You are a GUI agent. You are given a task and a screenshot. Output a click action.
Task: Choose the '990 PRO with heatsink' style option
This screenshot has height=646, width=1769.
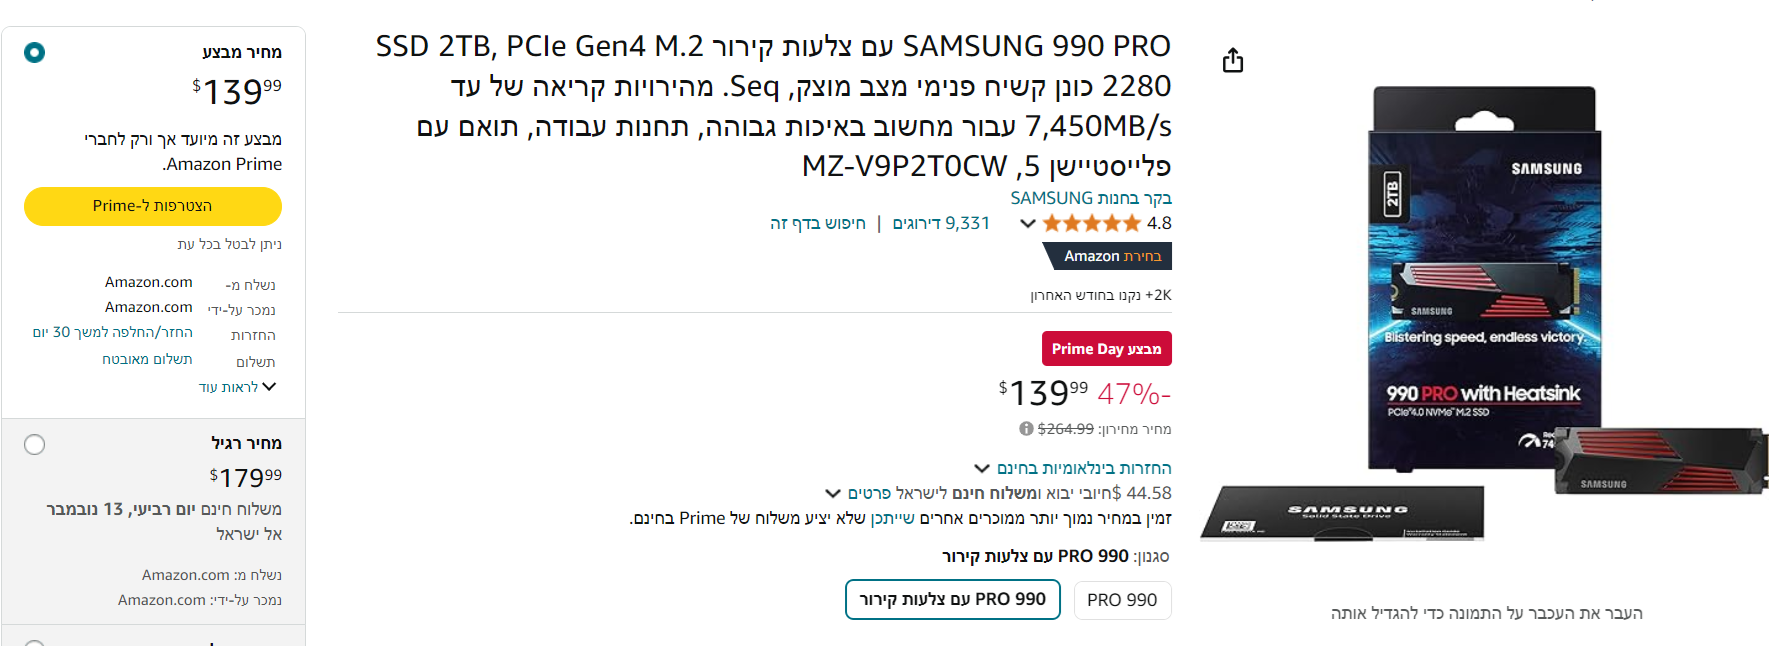coord(952,599)
